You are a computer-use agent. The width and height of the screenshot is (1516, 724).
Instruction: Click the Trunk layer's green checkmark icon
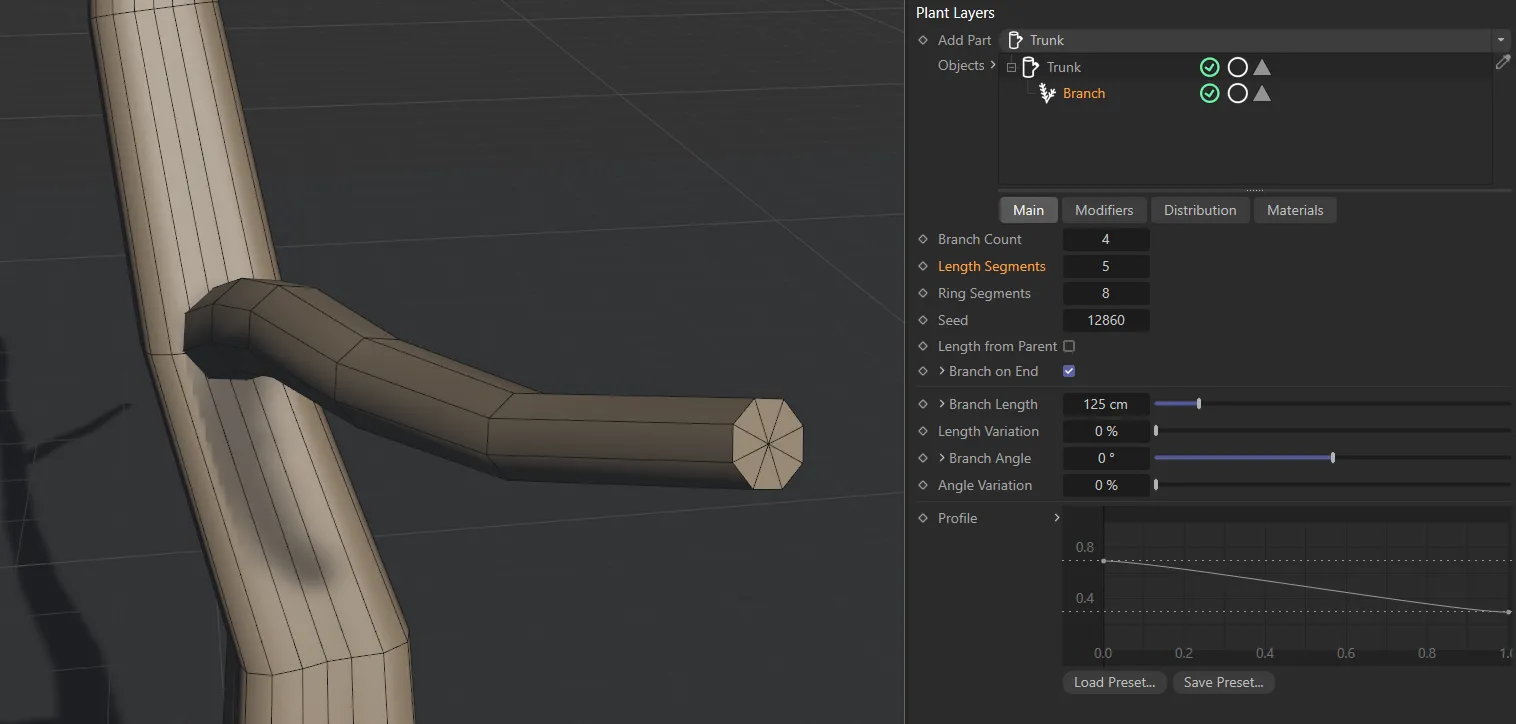[x=1209, y=67]
